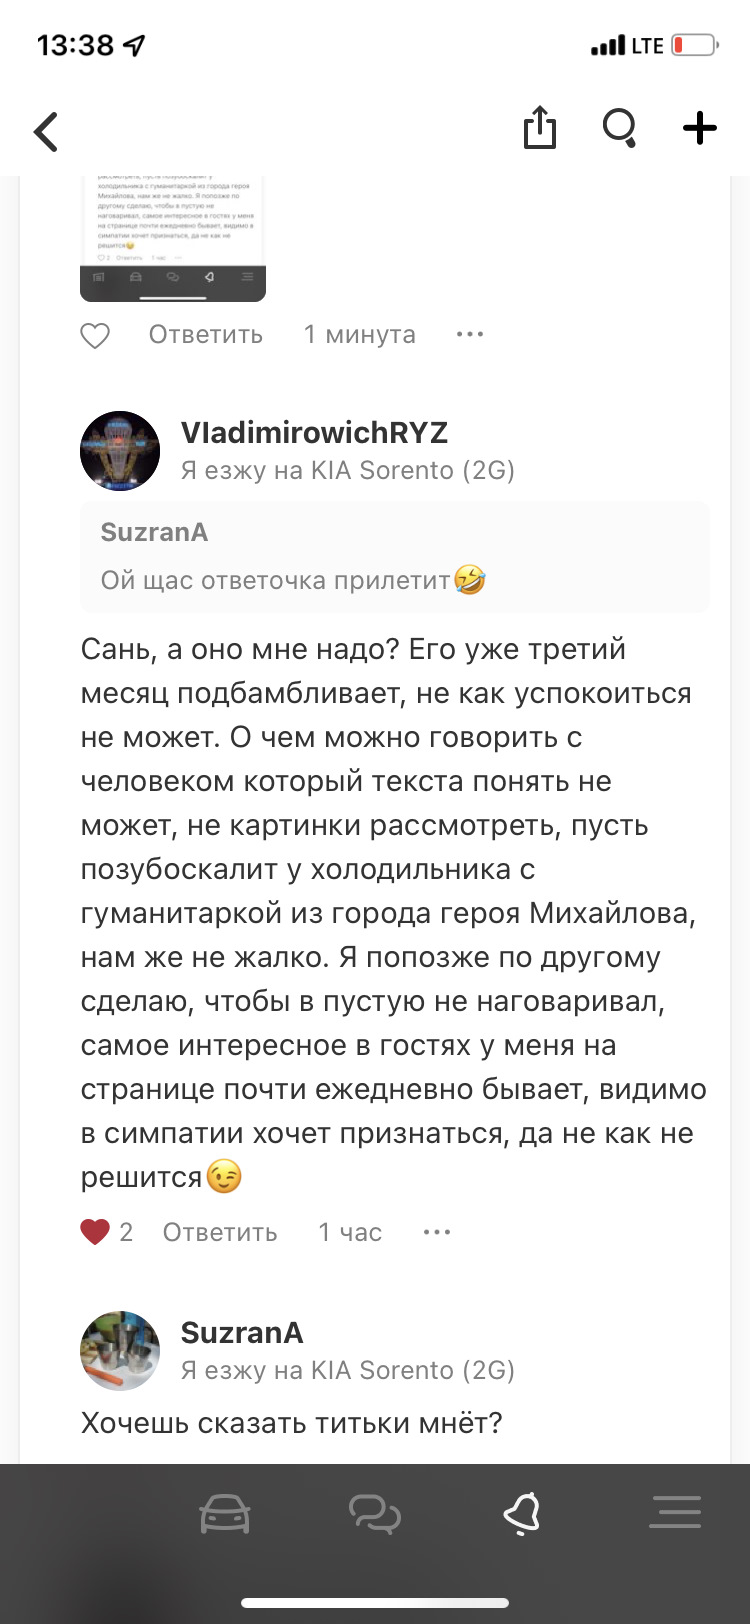This screenshot has height=1624, width=750.
Task: Open the share sheet icon
Action: (539, 129)
